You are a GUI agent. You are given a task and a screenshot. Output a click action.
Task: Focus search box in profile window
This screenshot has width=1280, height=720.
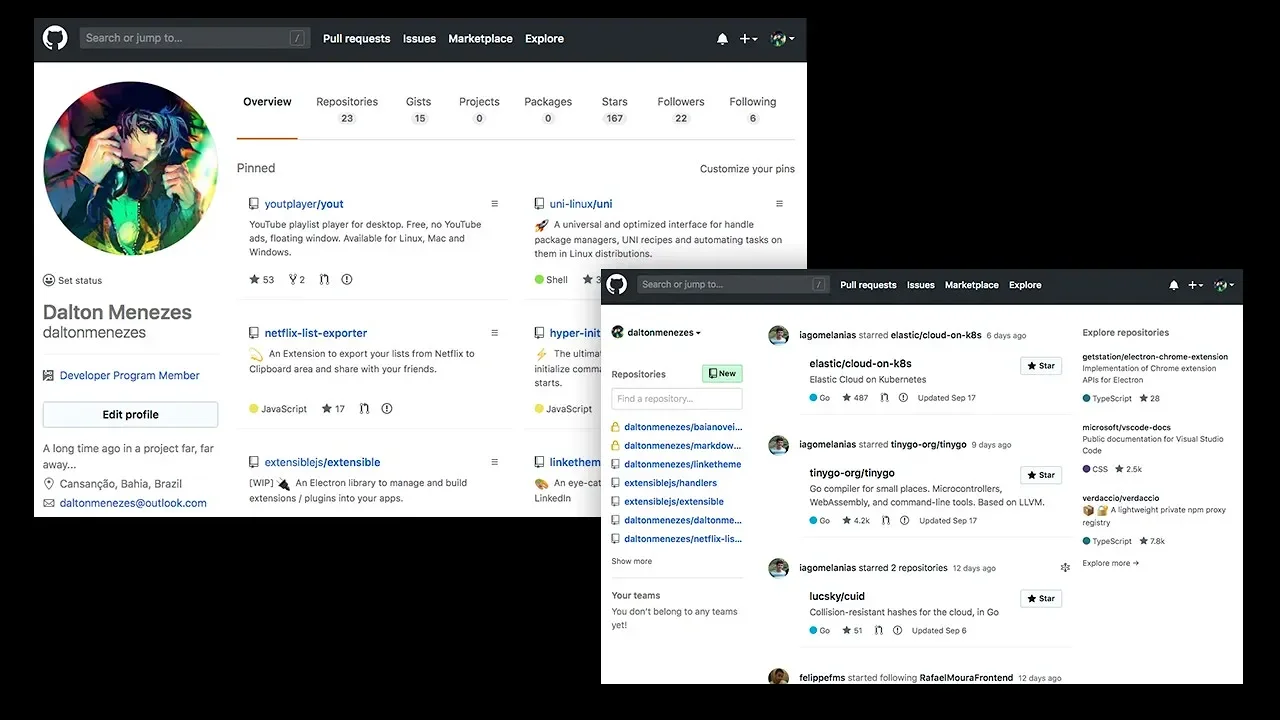(x=193, y=38)
